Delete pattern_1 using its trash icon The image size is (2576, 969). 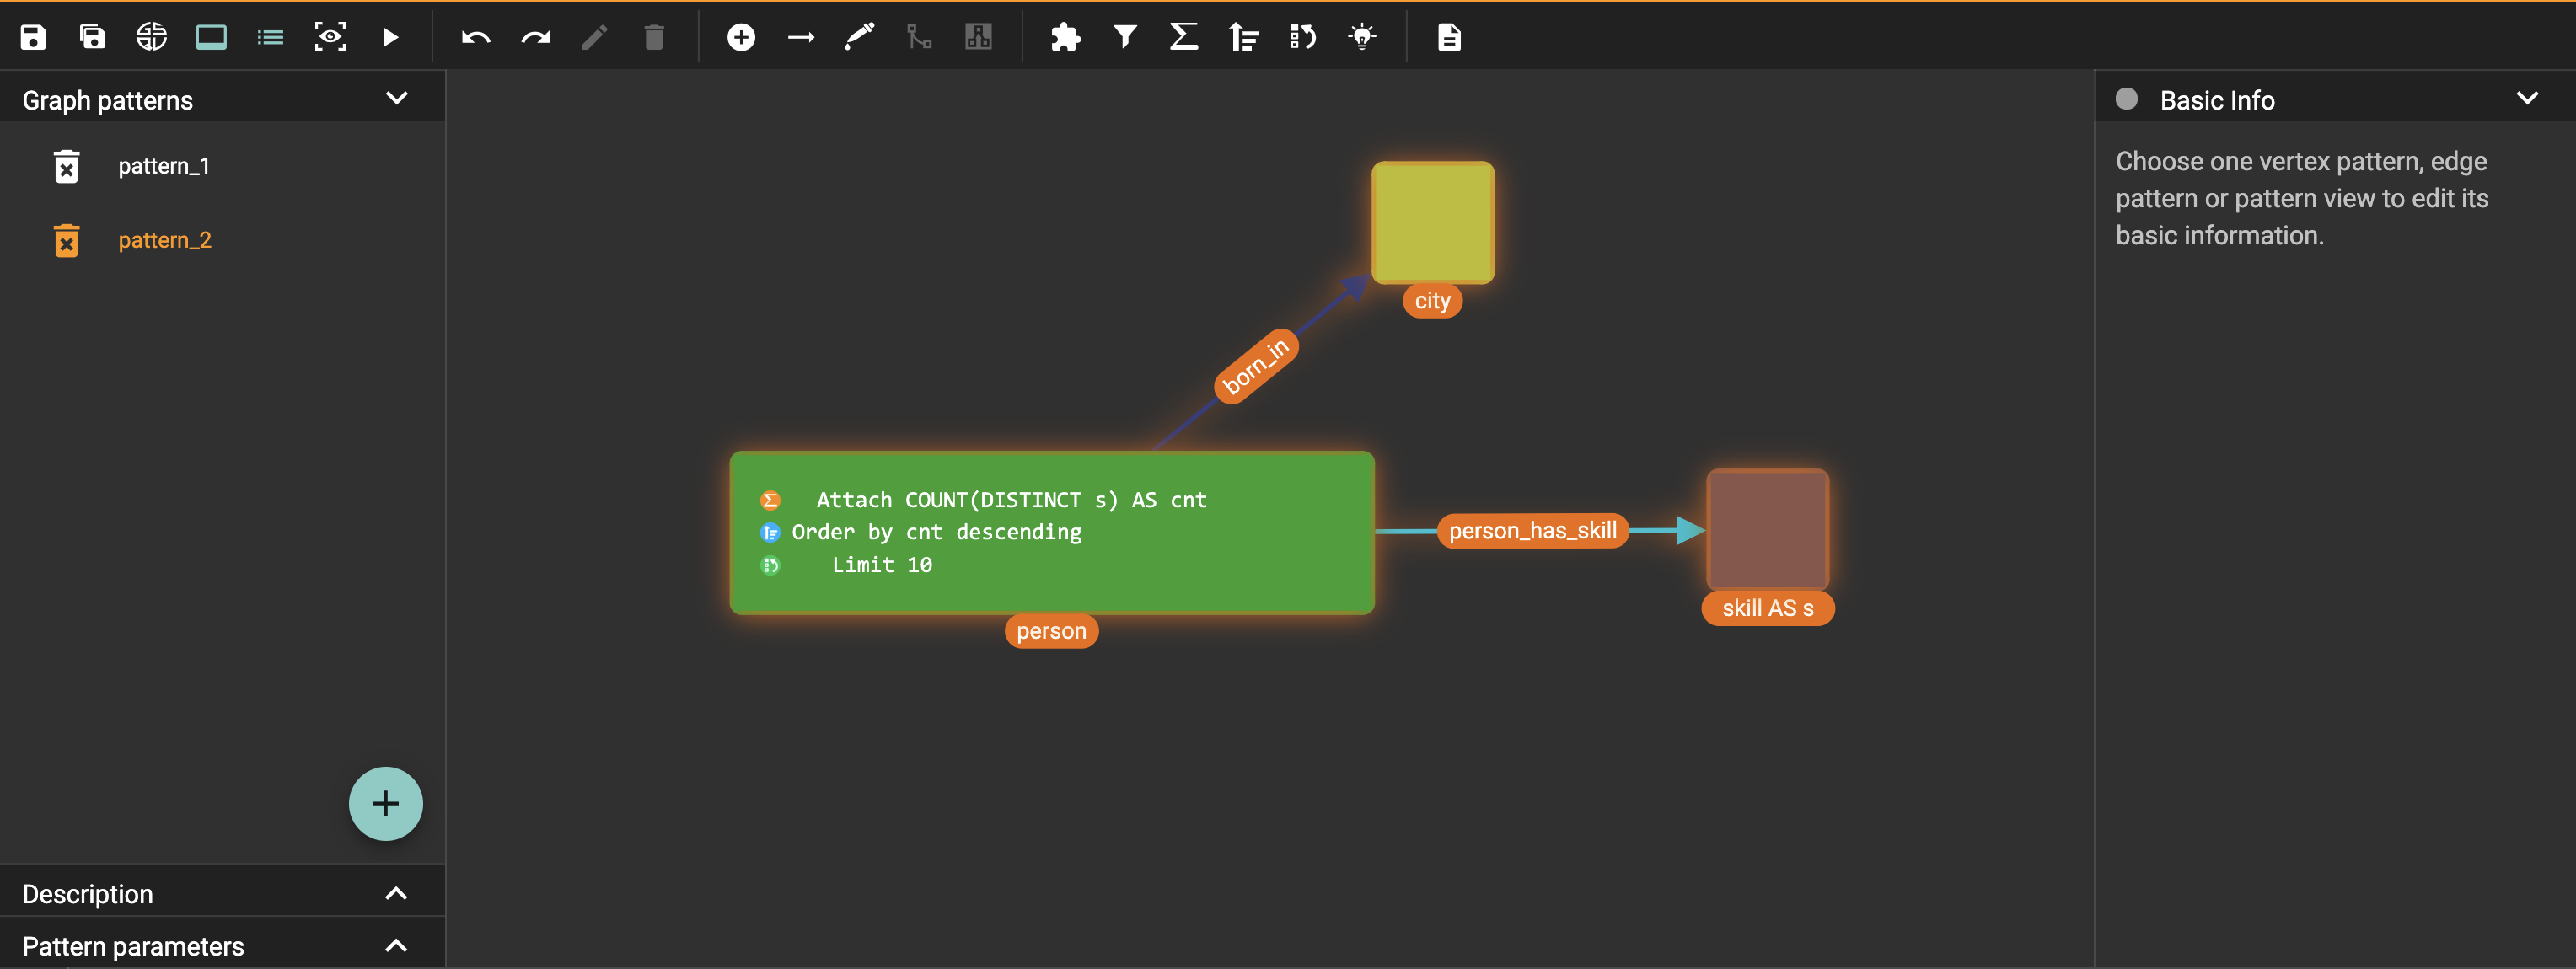click(x=67, y=167)
